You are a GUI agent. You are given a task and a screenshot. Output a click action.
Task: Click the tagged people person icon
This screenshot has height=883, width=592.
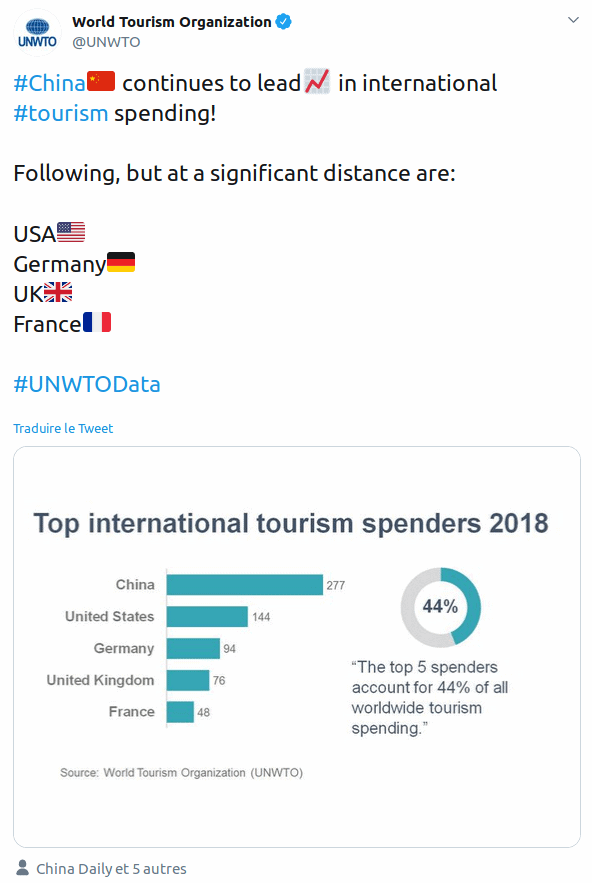click(x=23, y=868)
